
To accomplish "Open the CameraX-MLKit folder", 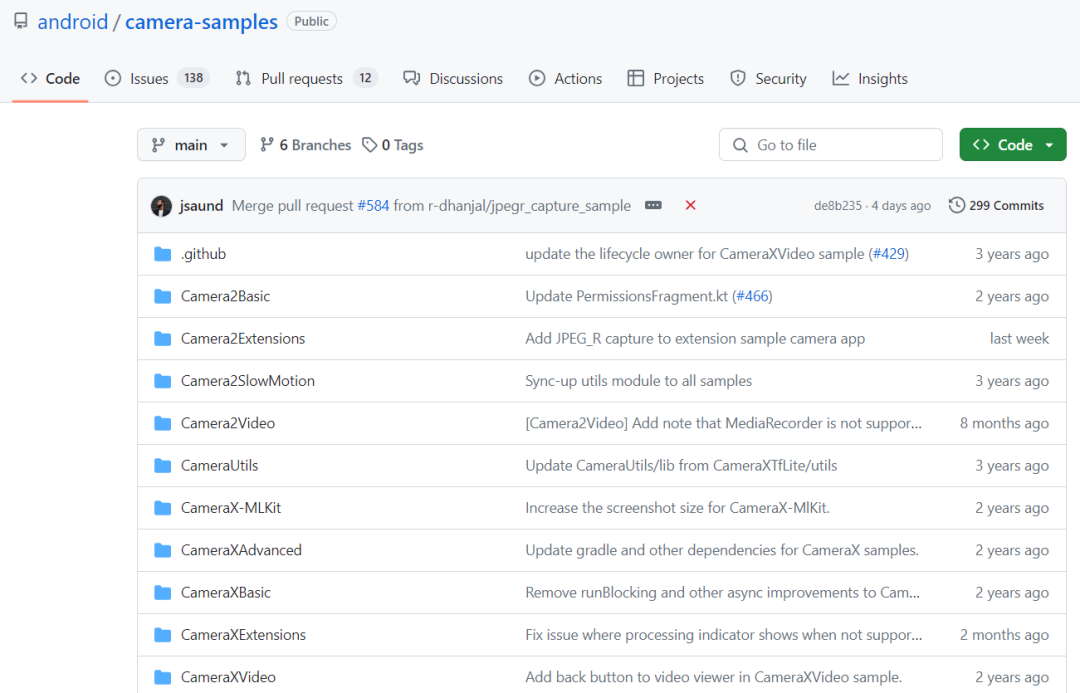I will point(231,508).
